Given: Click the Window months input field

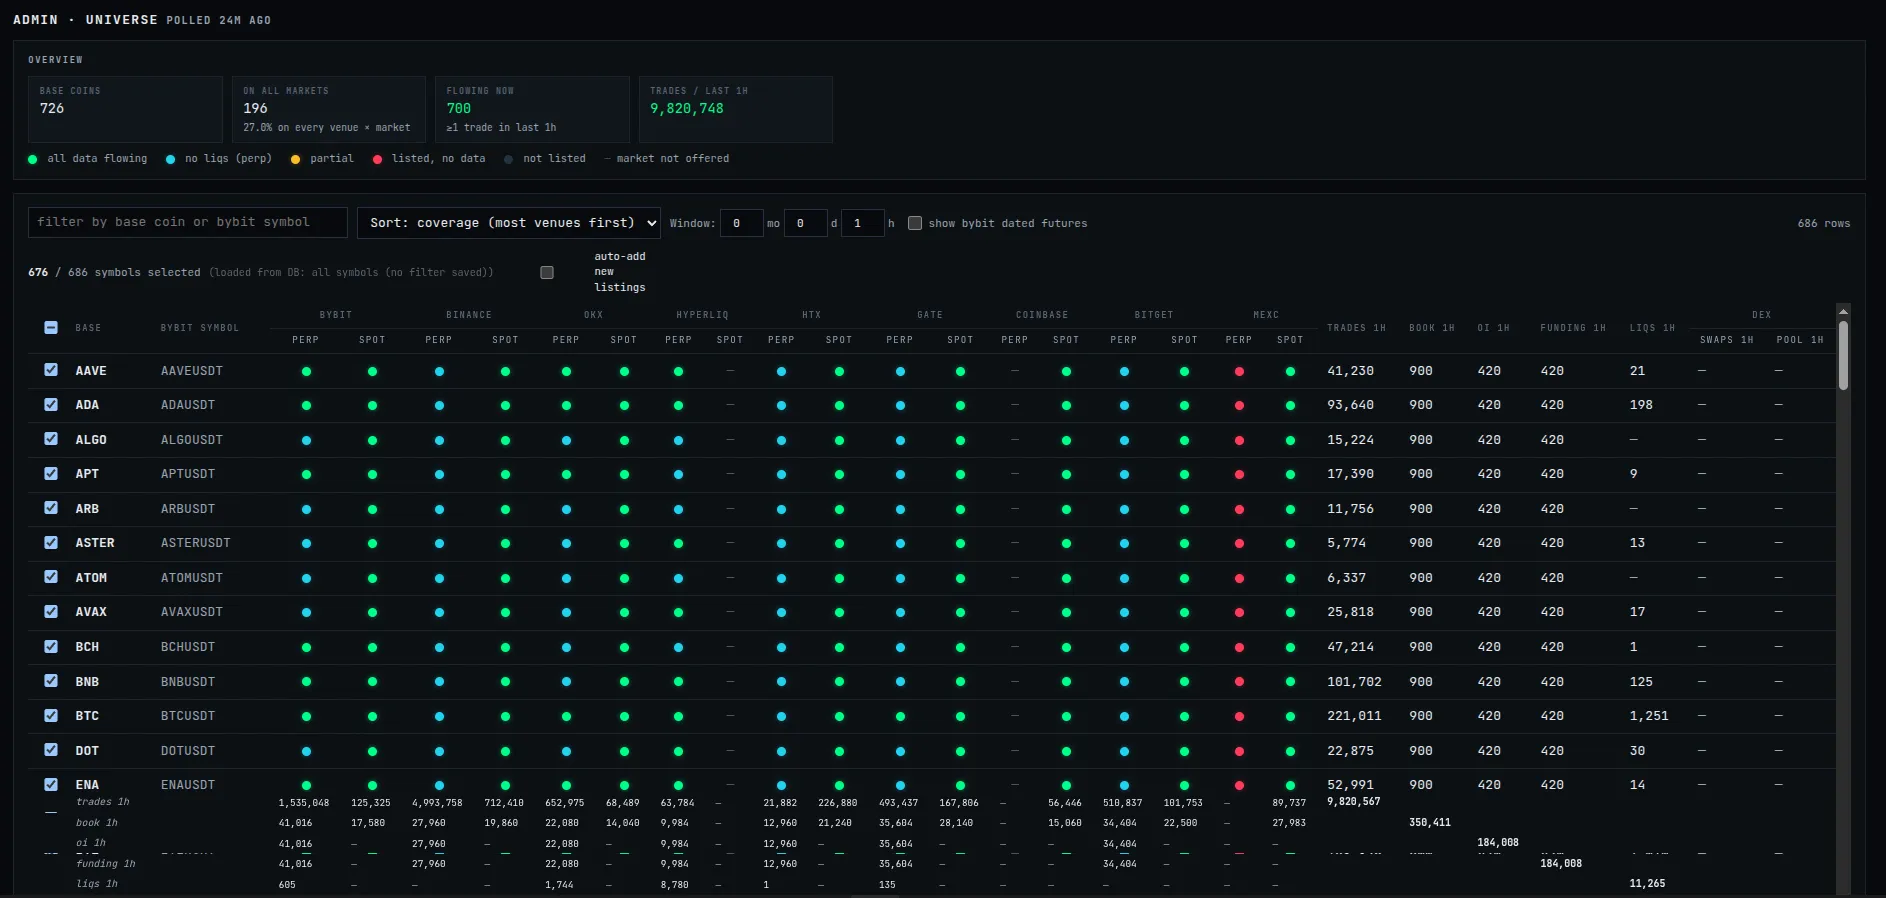Looking at the screenshot, I should 742,223.
